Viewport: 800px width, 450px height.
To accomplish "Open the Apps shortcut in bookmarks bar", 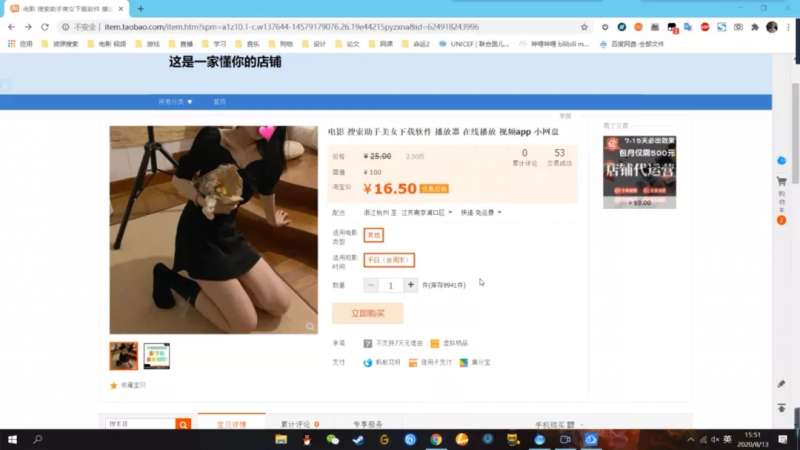I will (x=20, y=44).
